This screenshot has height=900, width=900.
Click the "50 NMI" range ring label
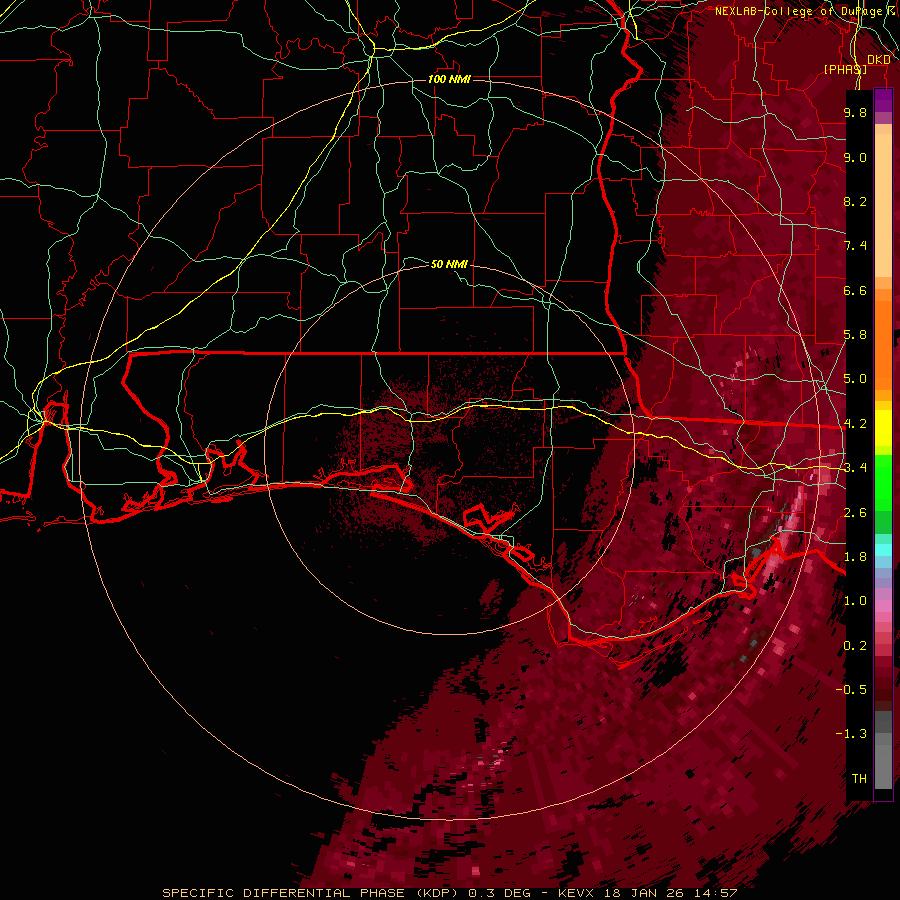pos(449,264)
